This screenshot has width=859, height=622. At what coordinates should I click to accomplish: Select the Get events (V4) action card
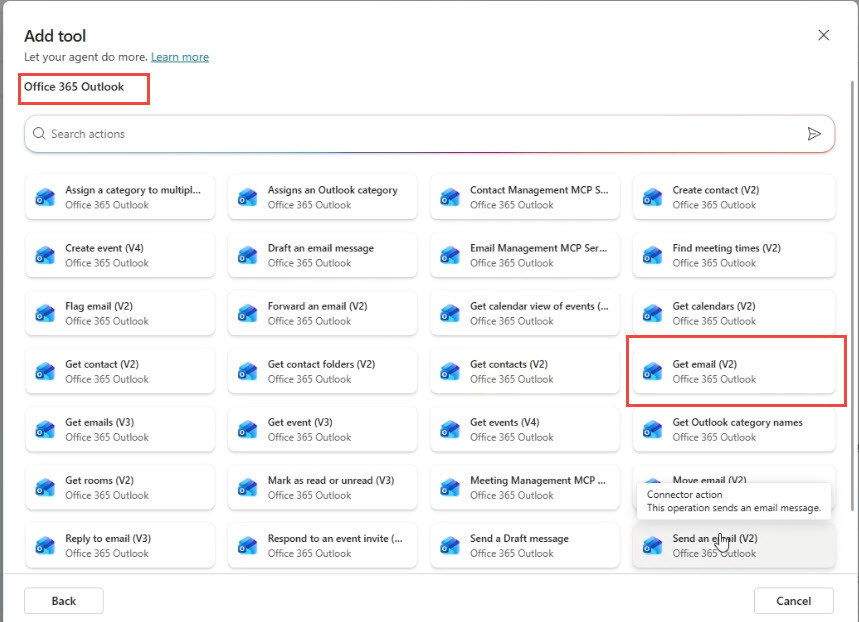[x=525, y=429]
